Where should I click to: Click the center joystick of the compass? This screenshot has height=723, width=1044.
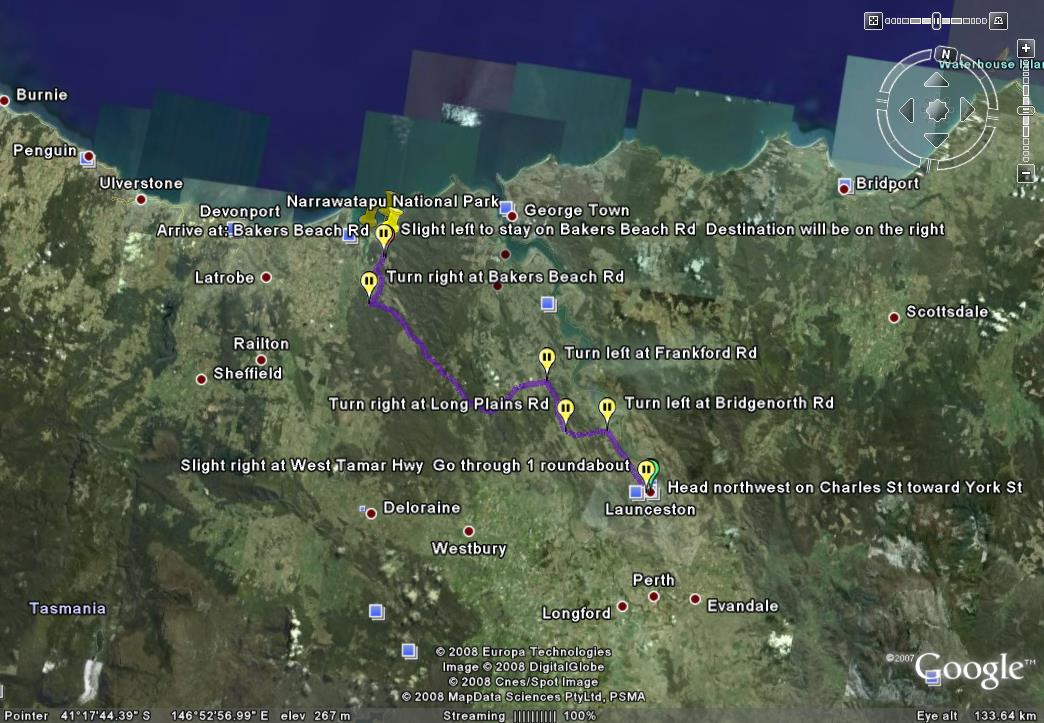point(937,110)
